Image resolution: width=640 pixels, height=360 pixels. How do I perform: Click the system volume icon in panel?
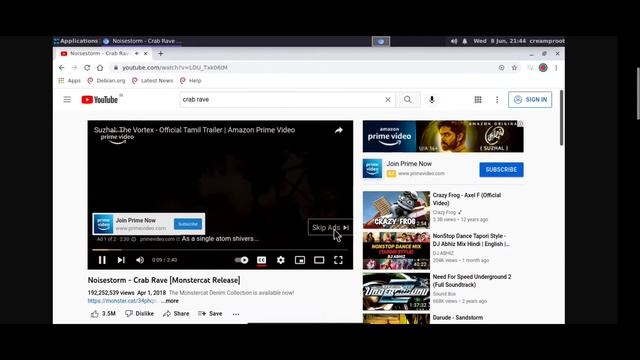coord(453,41)
